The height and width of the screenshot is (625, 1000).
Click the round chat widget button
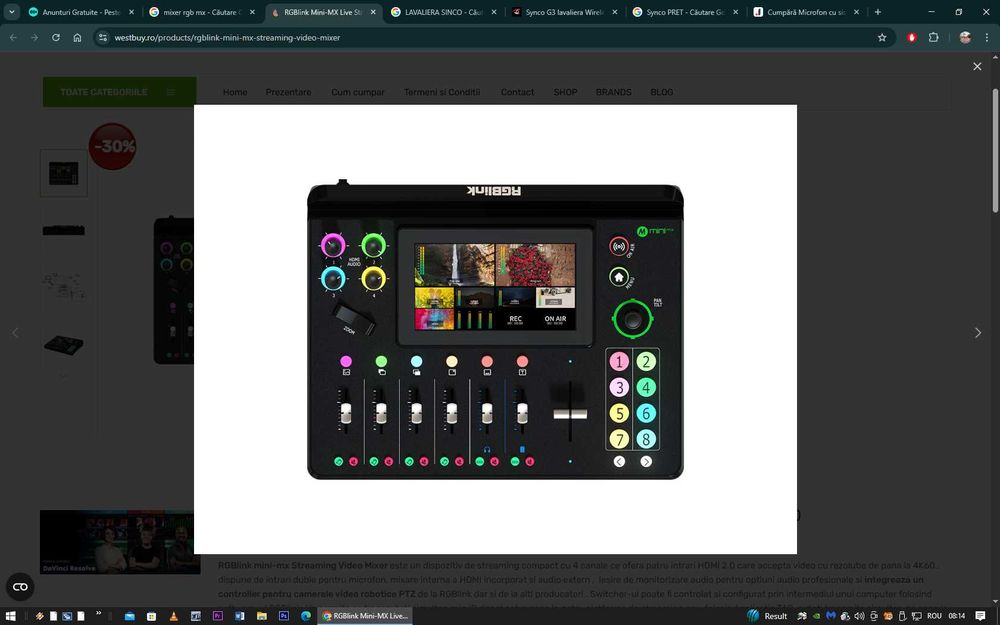(20, 587)
